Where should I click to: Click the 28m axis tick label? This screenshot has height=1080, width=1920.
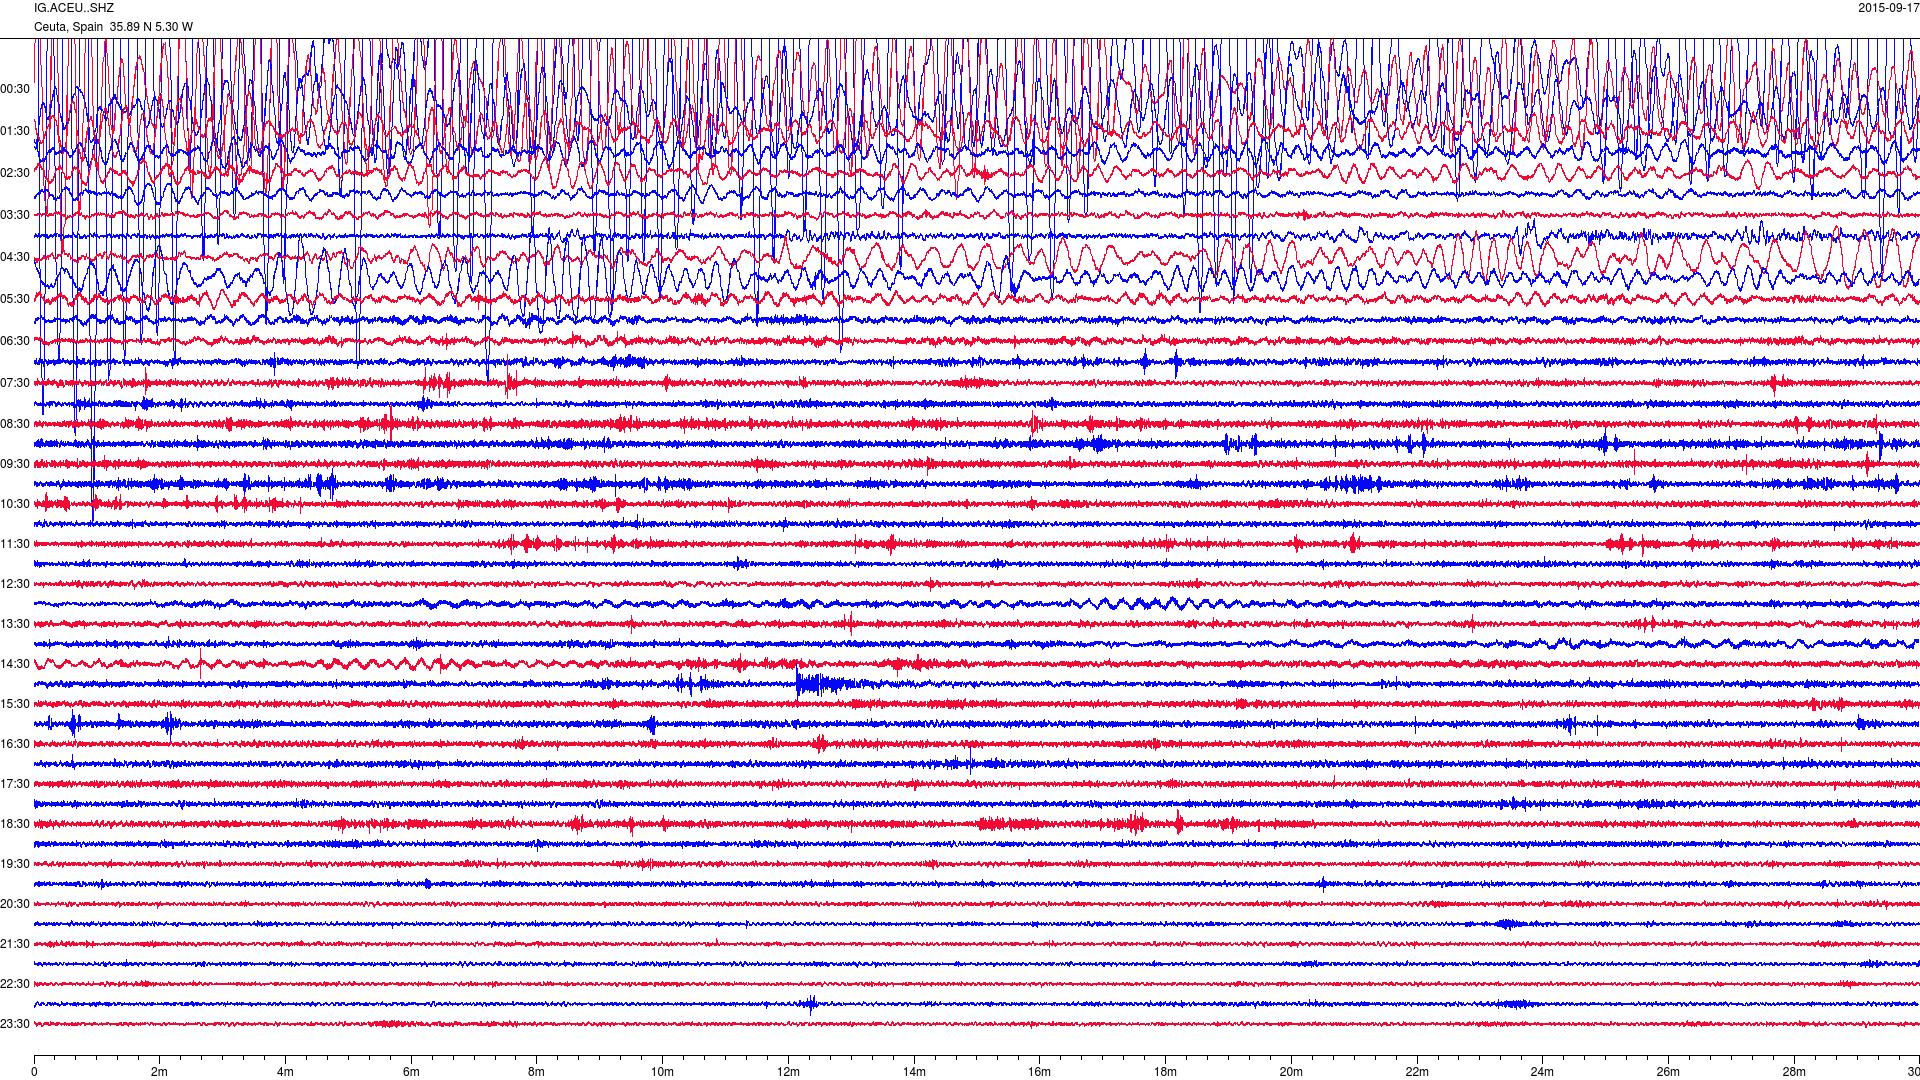(1794, 1072)
